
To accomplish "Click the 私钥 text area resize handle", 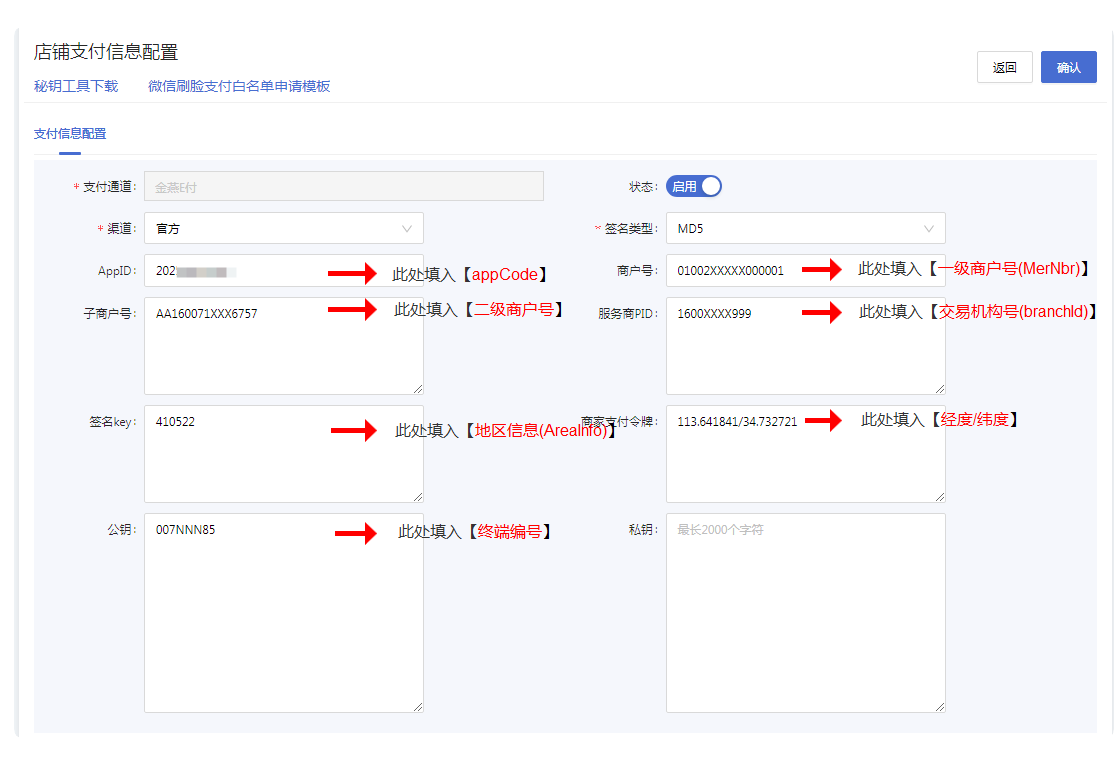I will point(939,706).
